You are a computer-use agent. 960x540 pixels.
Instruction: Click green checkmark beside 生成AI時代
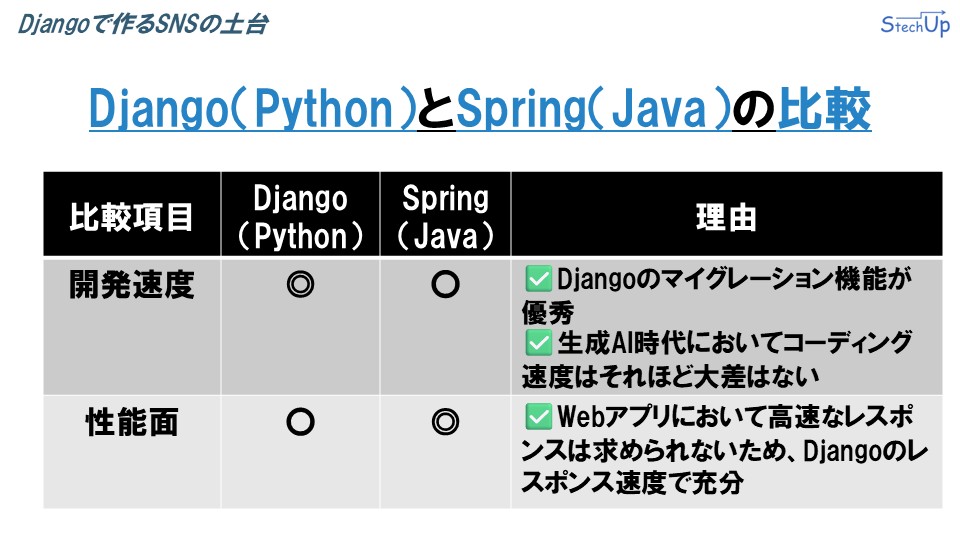click(539, 343)
